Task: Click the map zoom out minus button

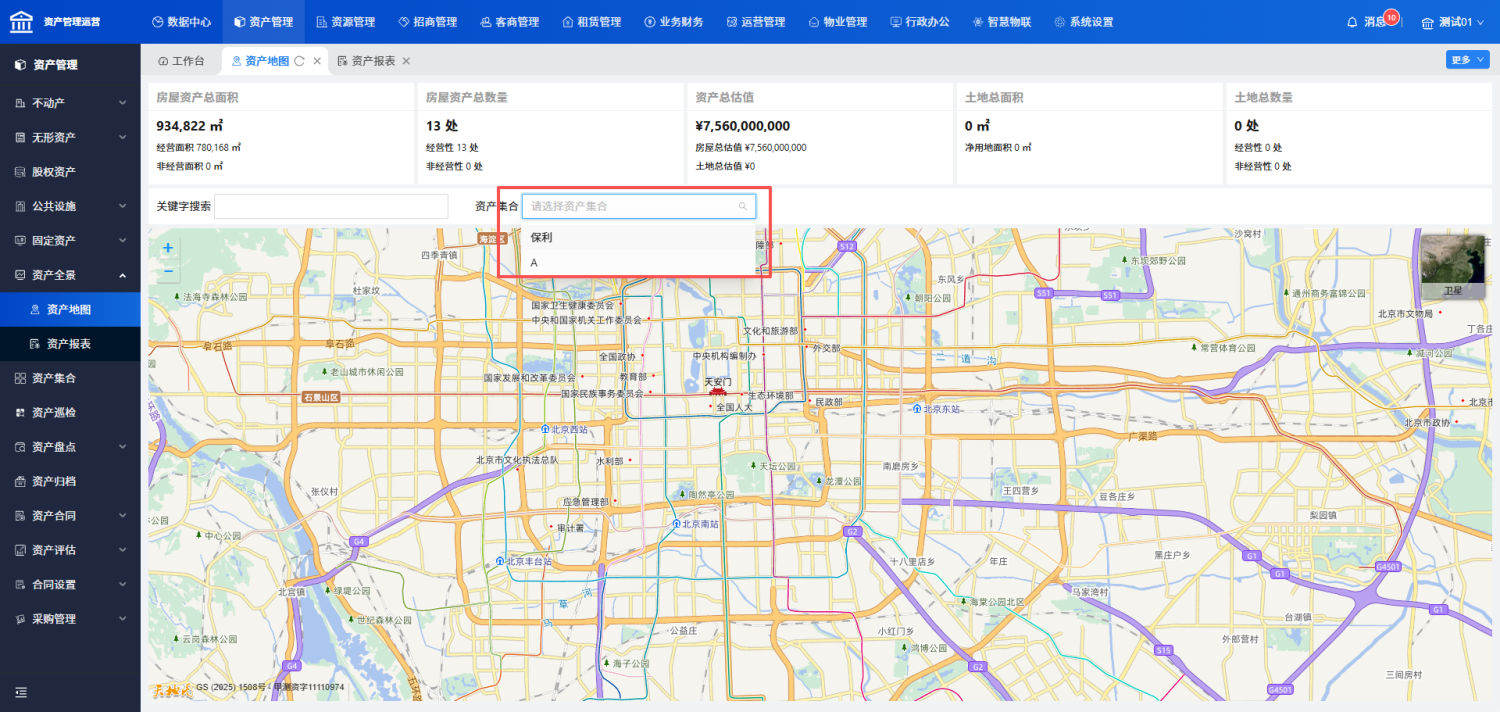Action: 168,271
